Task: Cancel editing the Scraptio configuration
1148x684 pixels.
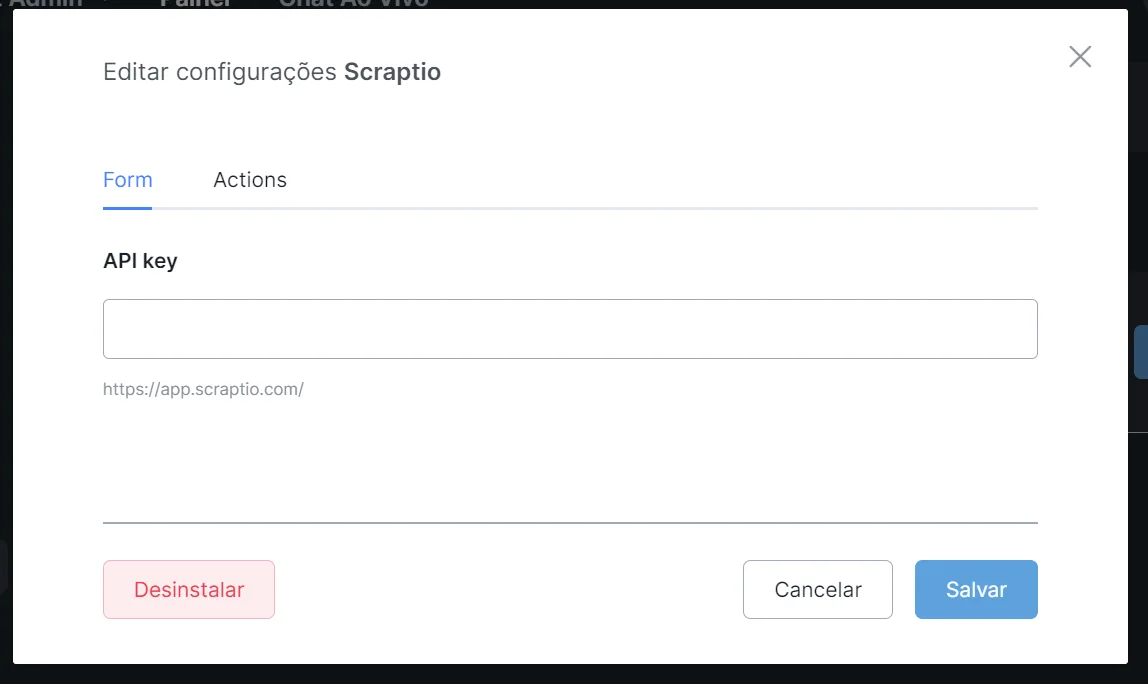Action: point(818,590)
